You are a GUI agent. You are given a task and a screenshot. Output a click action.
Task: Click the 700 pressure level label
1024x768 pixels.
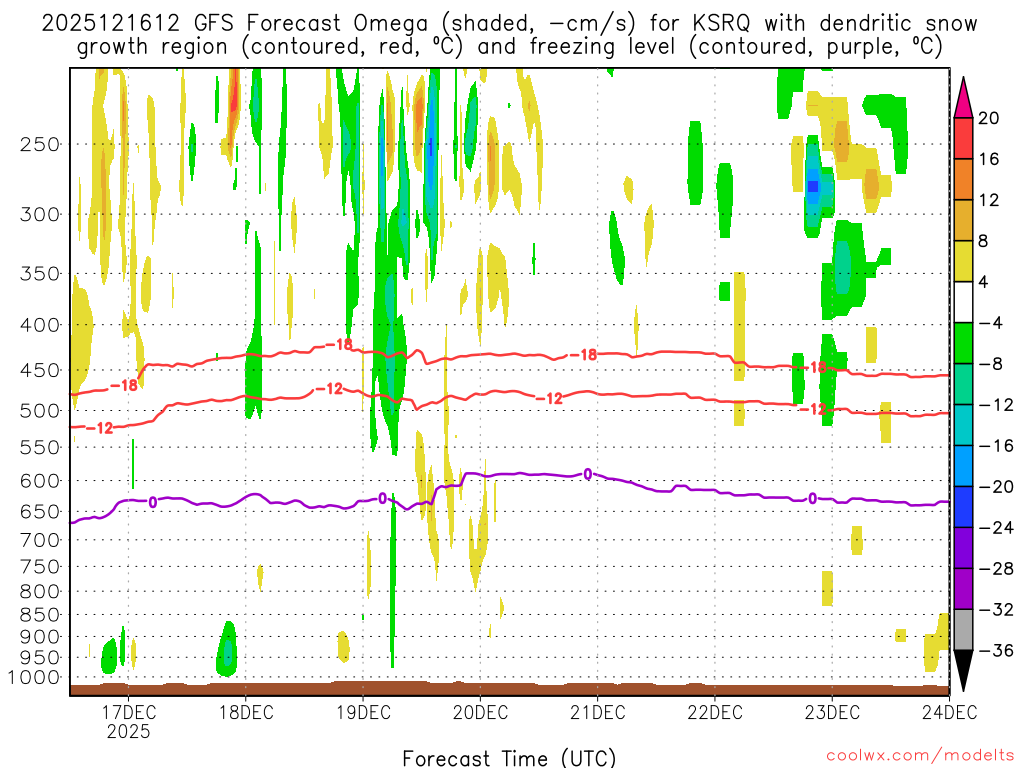[x=40, y=540]
